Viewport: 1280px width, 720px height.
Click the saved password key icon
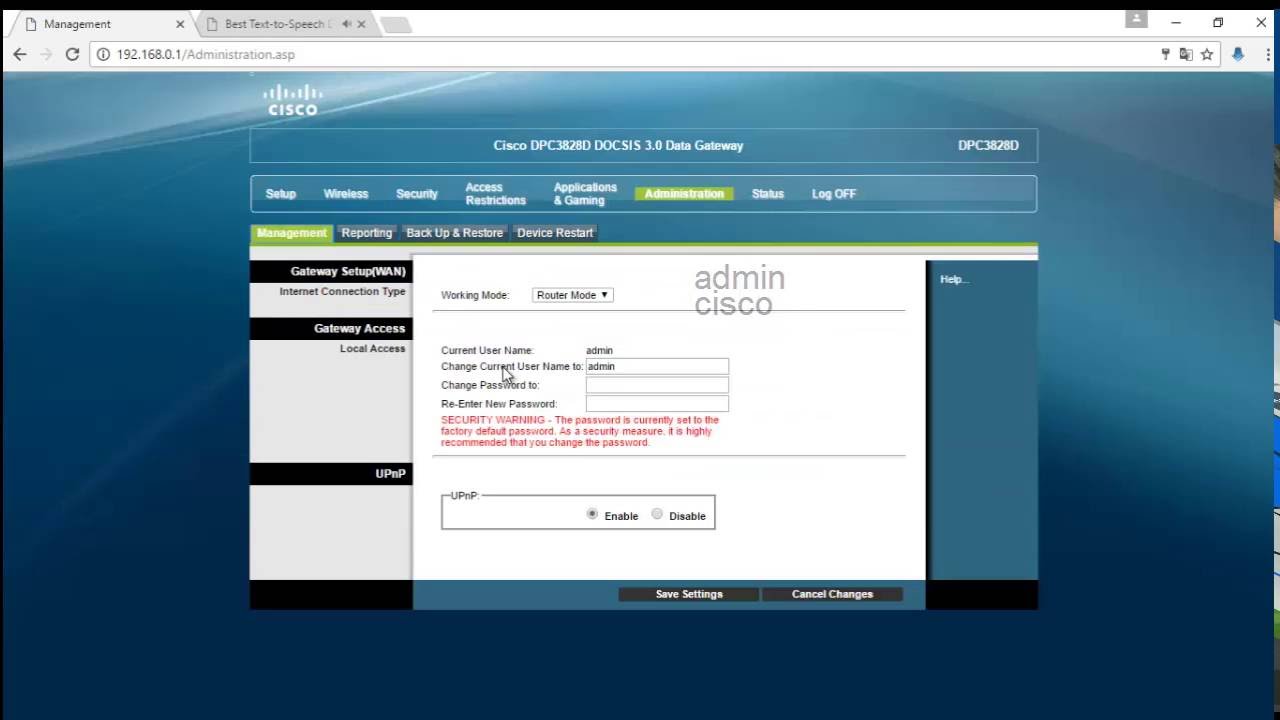coord(1165,54)
